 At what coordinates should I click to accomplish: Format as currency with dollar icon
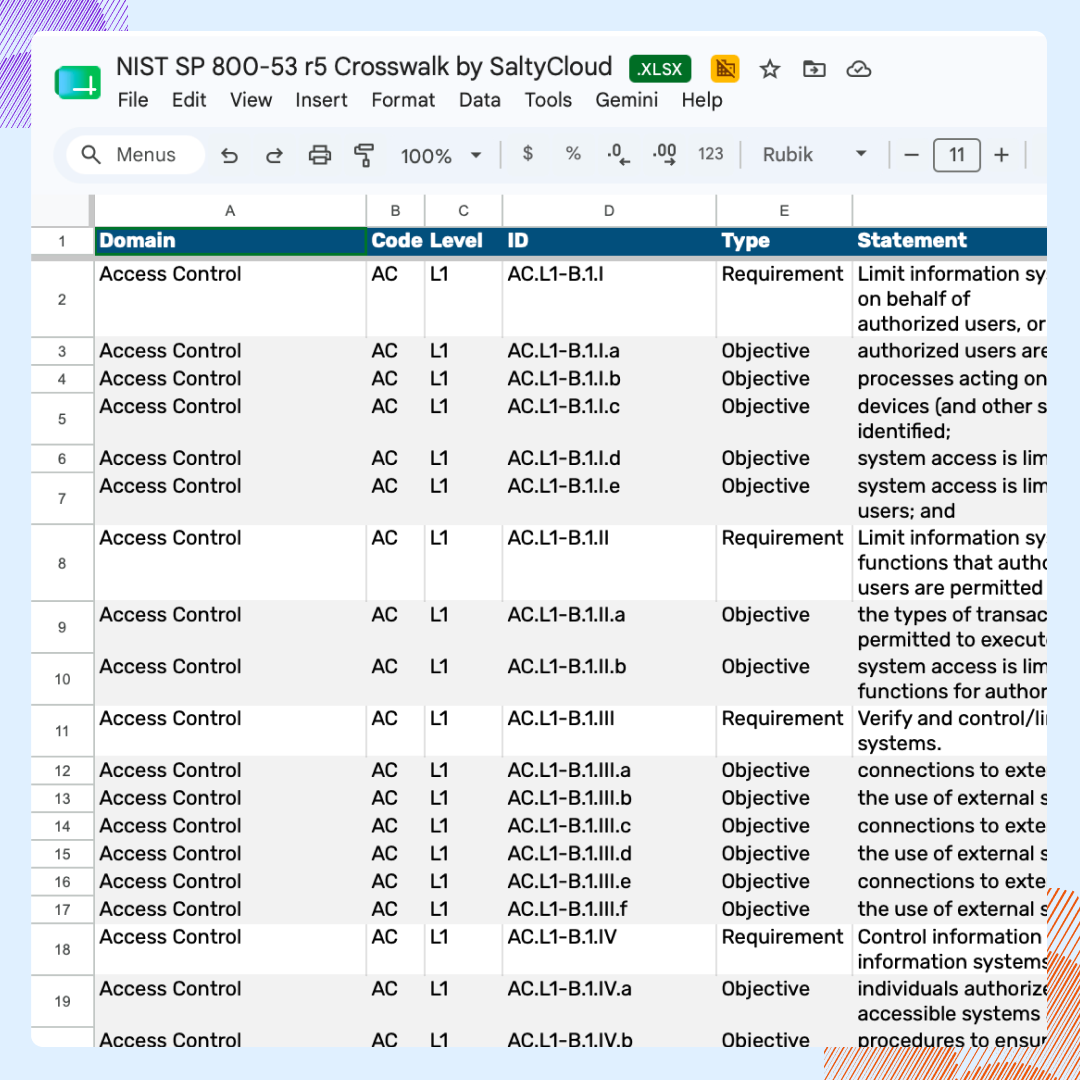coord(528,153)
